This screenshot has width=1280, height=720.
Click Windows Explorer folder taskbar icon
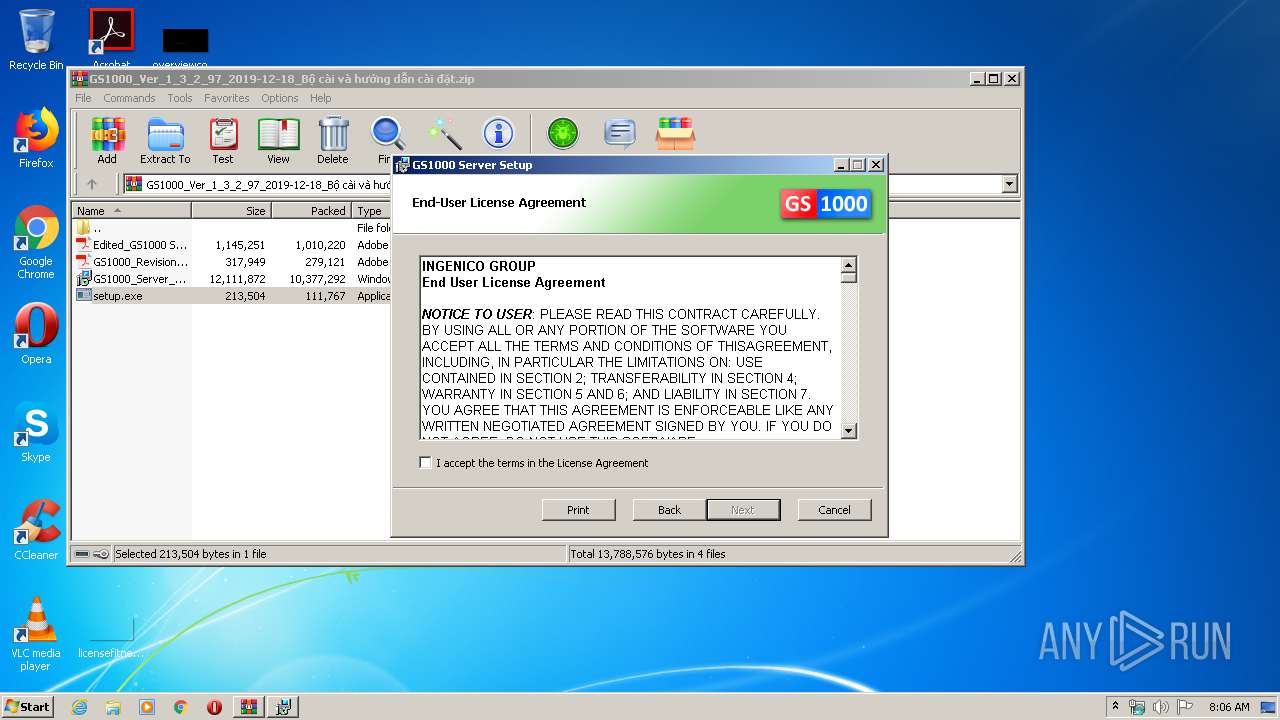pos(113,707)
